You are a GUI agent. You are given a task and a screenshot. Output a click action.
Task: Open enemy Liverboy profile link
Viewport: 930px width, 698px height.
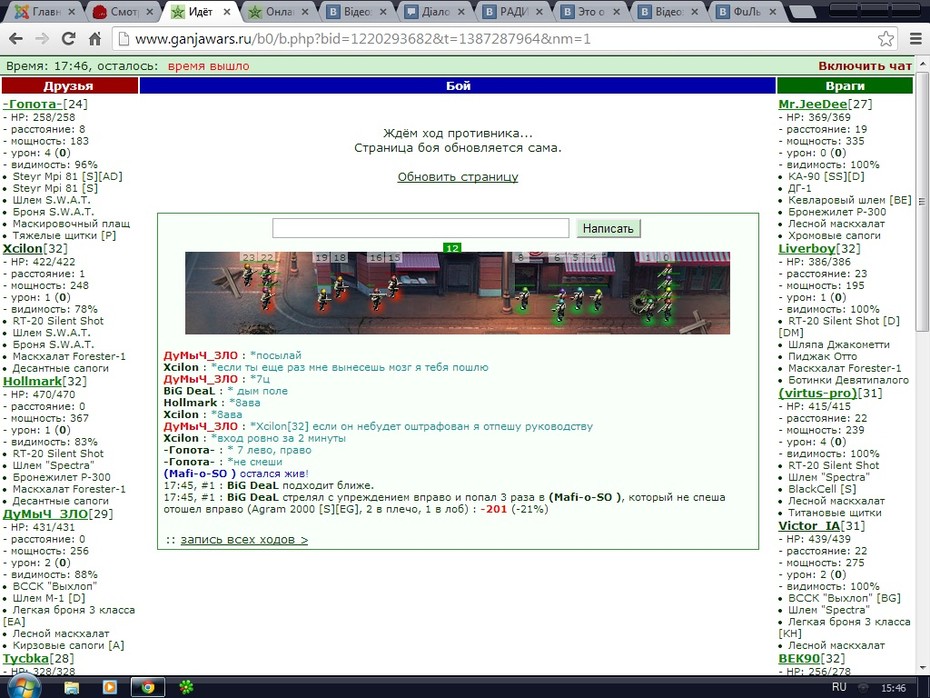[807, 248]
